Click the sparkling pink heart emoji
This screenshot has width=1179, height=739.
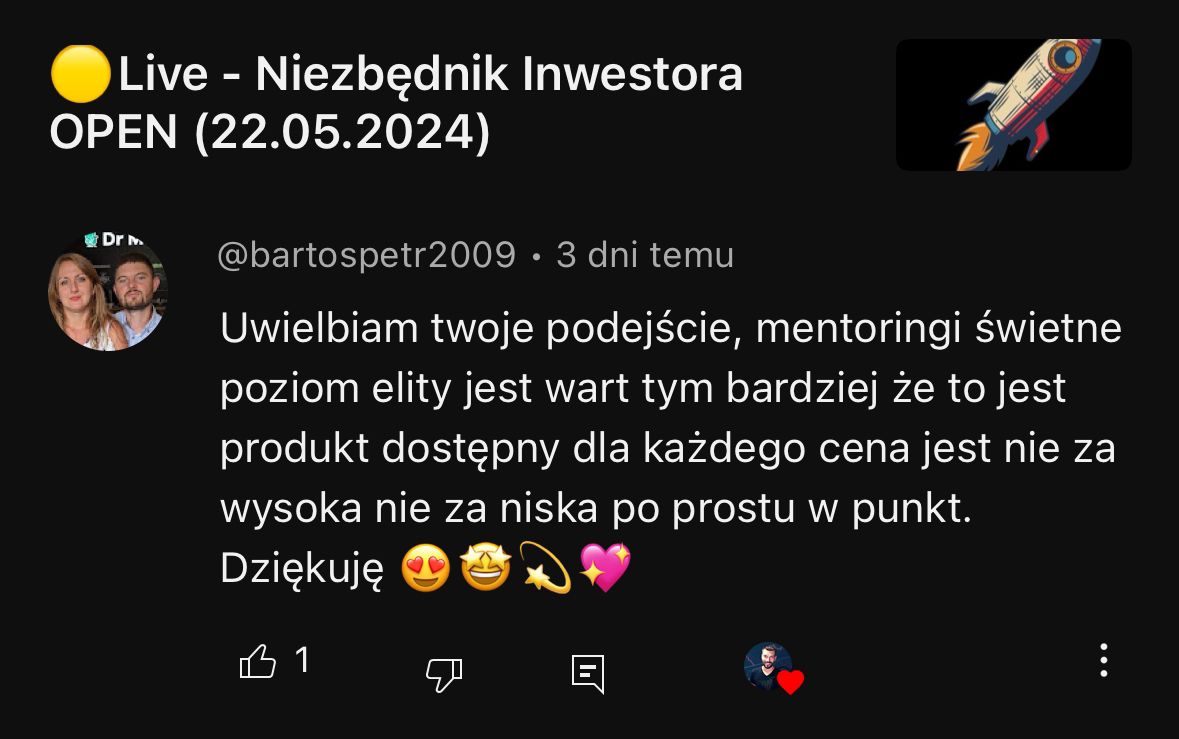click(x=605, y=568)
